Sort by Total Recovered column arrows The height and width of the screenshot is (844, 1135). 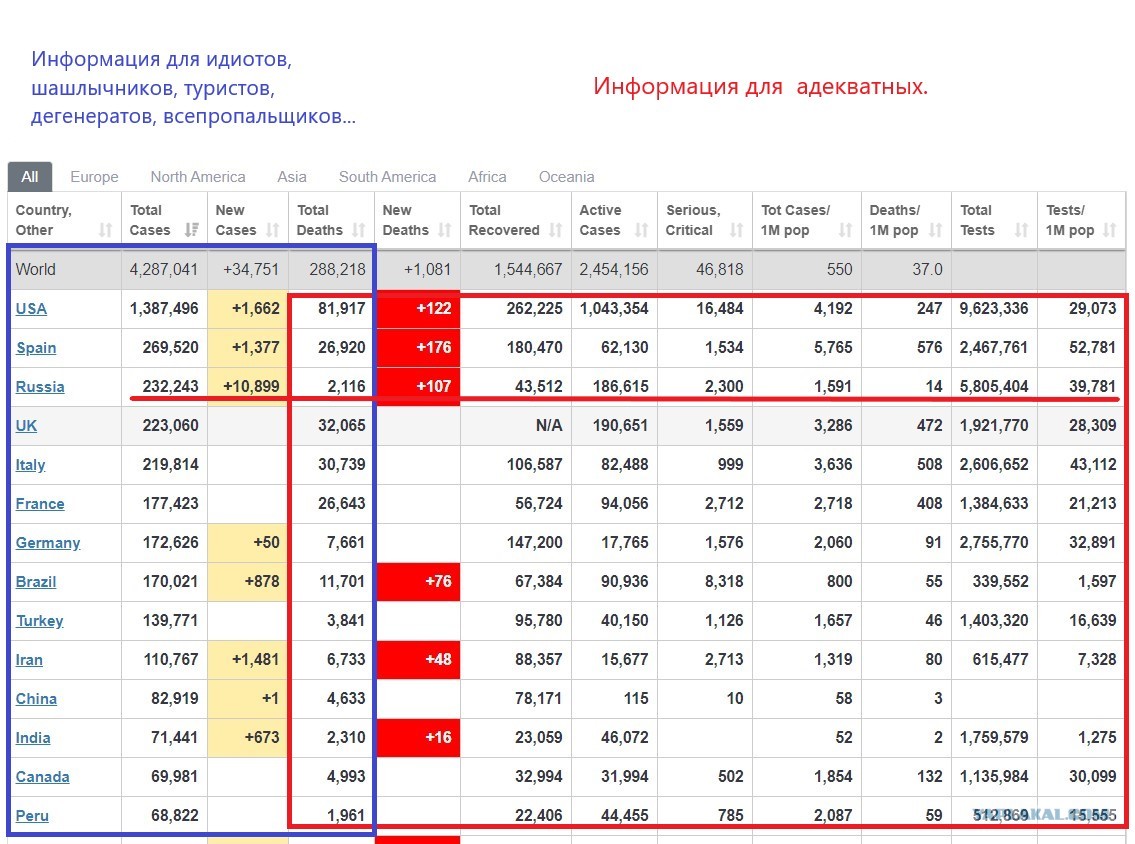click(x=556, y=230)
